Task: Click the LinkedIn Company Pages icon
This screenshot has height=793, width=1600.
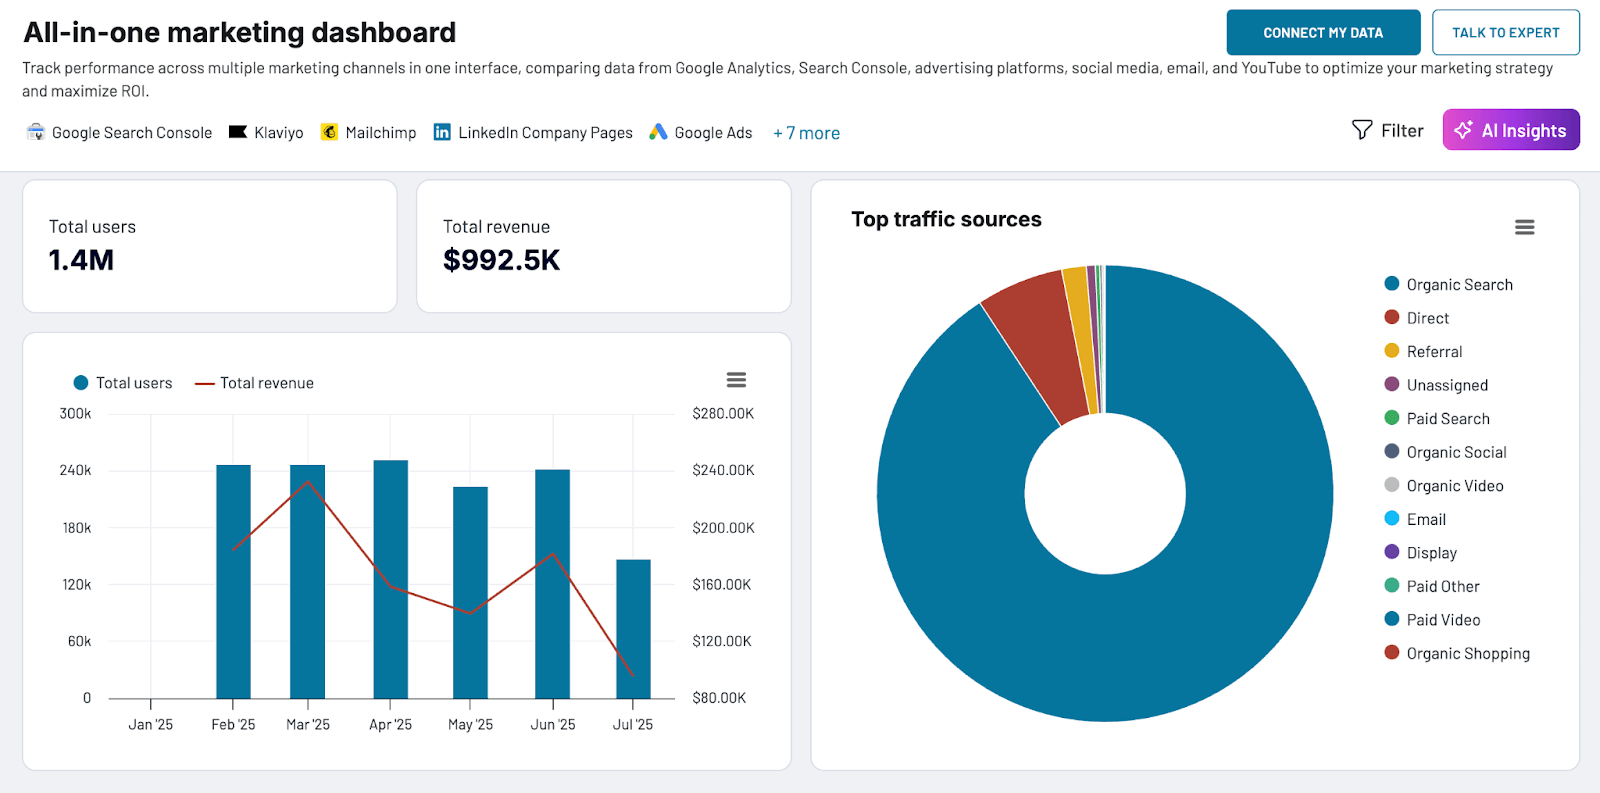Action: click(x=442, y=132)
